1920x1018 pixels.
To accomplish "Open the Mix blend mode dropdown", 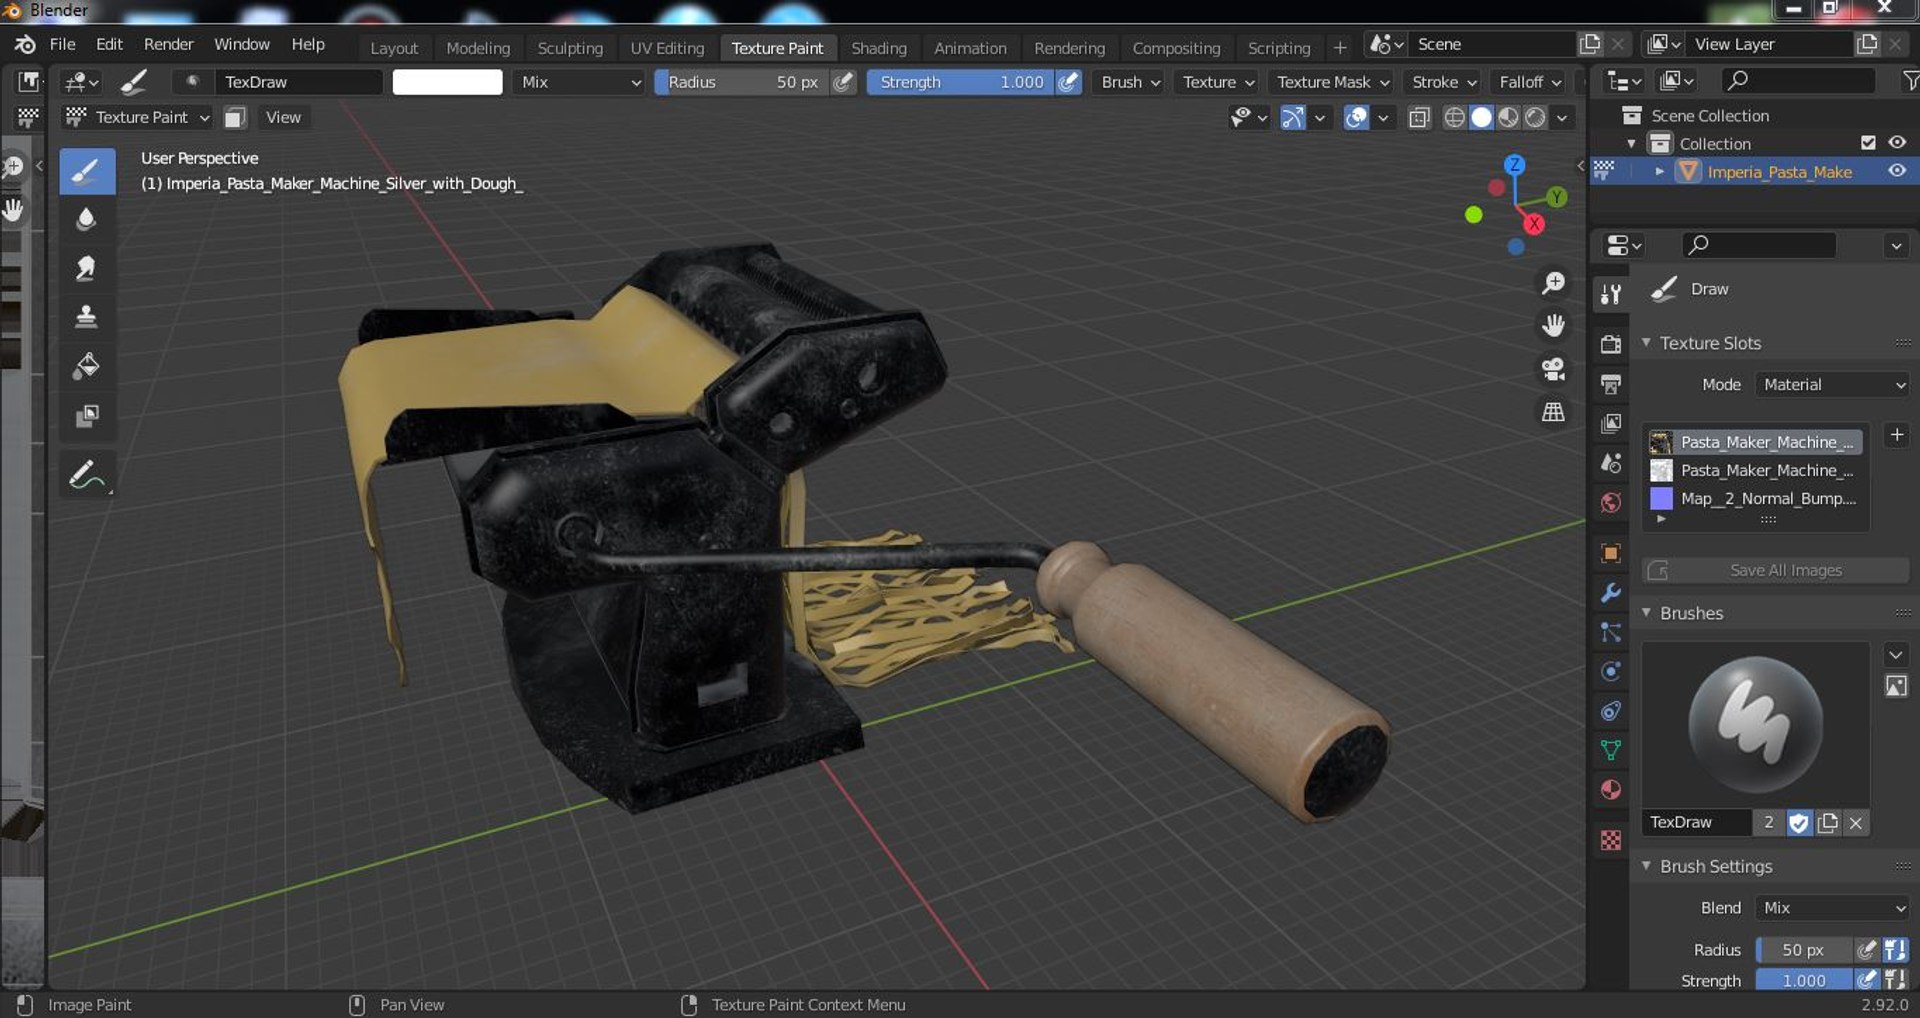I will tap(580, 82).
